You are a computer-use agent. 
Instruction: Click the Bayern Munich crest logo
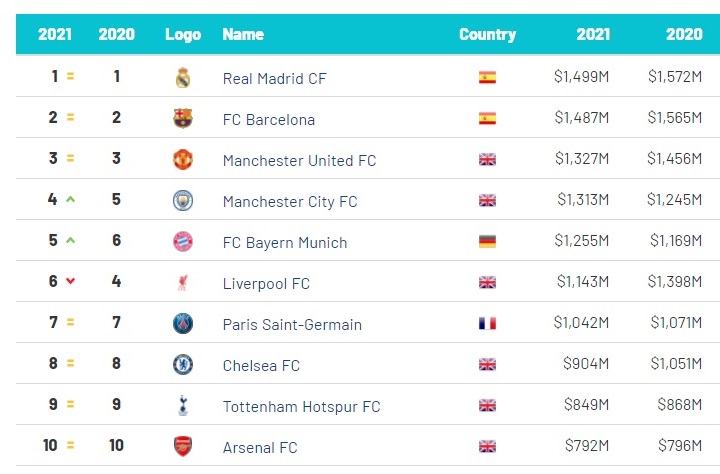[x=183, y=242]
